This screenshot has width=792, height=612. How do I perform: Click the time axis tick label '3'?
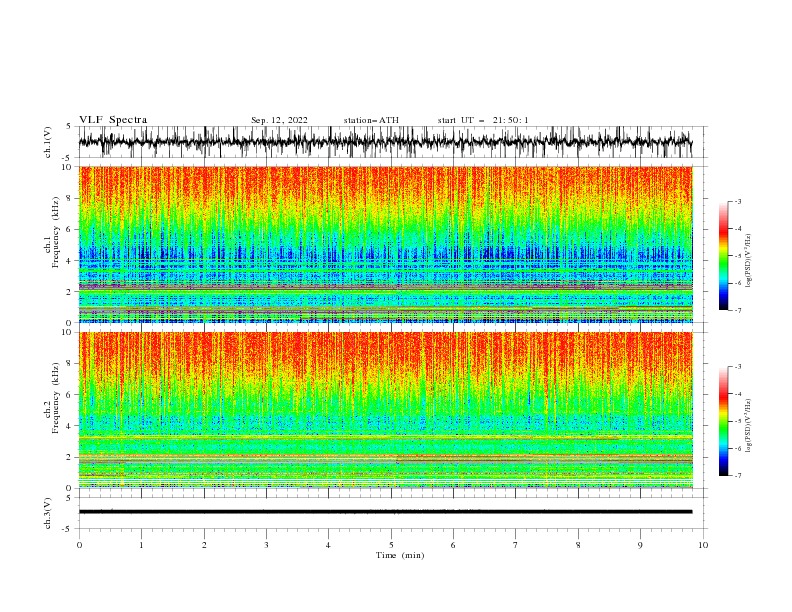(266, 545)
